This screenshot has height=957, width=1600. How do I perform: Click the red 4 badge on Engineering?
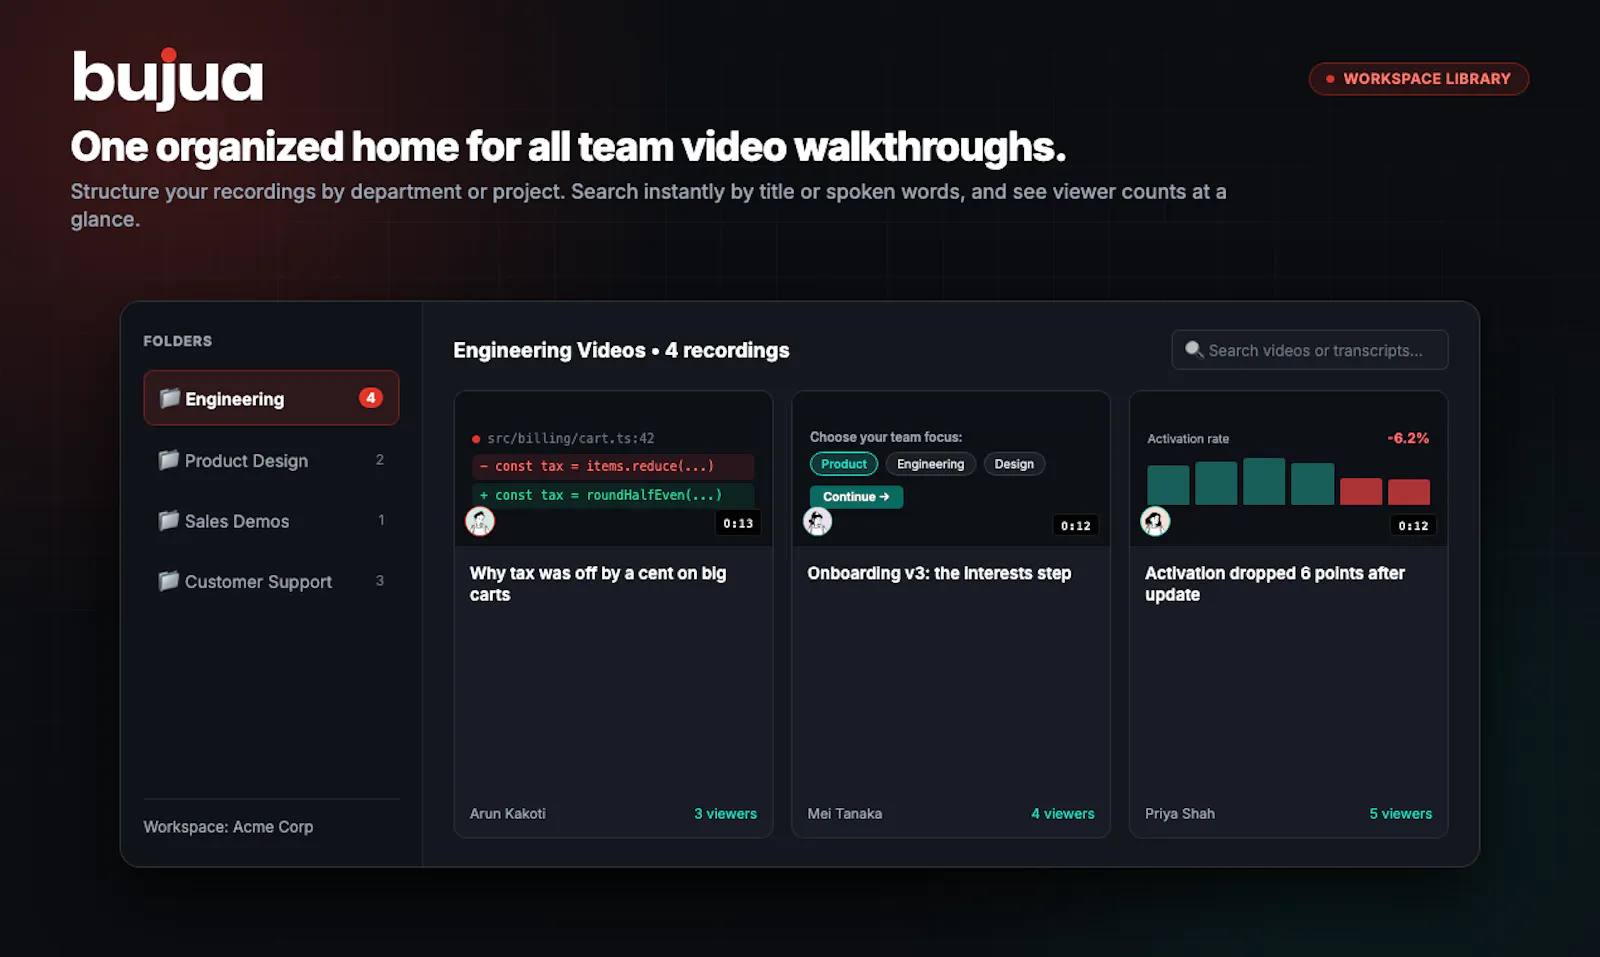tap(370, 398)
